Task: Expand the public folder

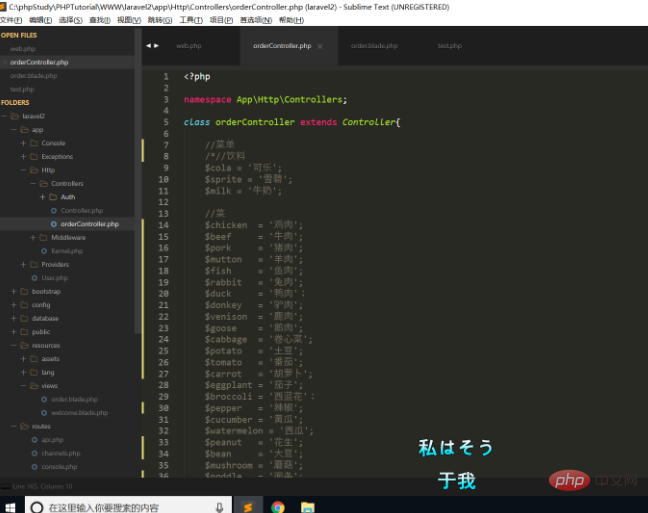Action: coord(14,332)
